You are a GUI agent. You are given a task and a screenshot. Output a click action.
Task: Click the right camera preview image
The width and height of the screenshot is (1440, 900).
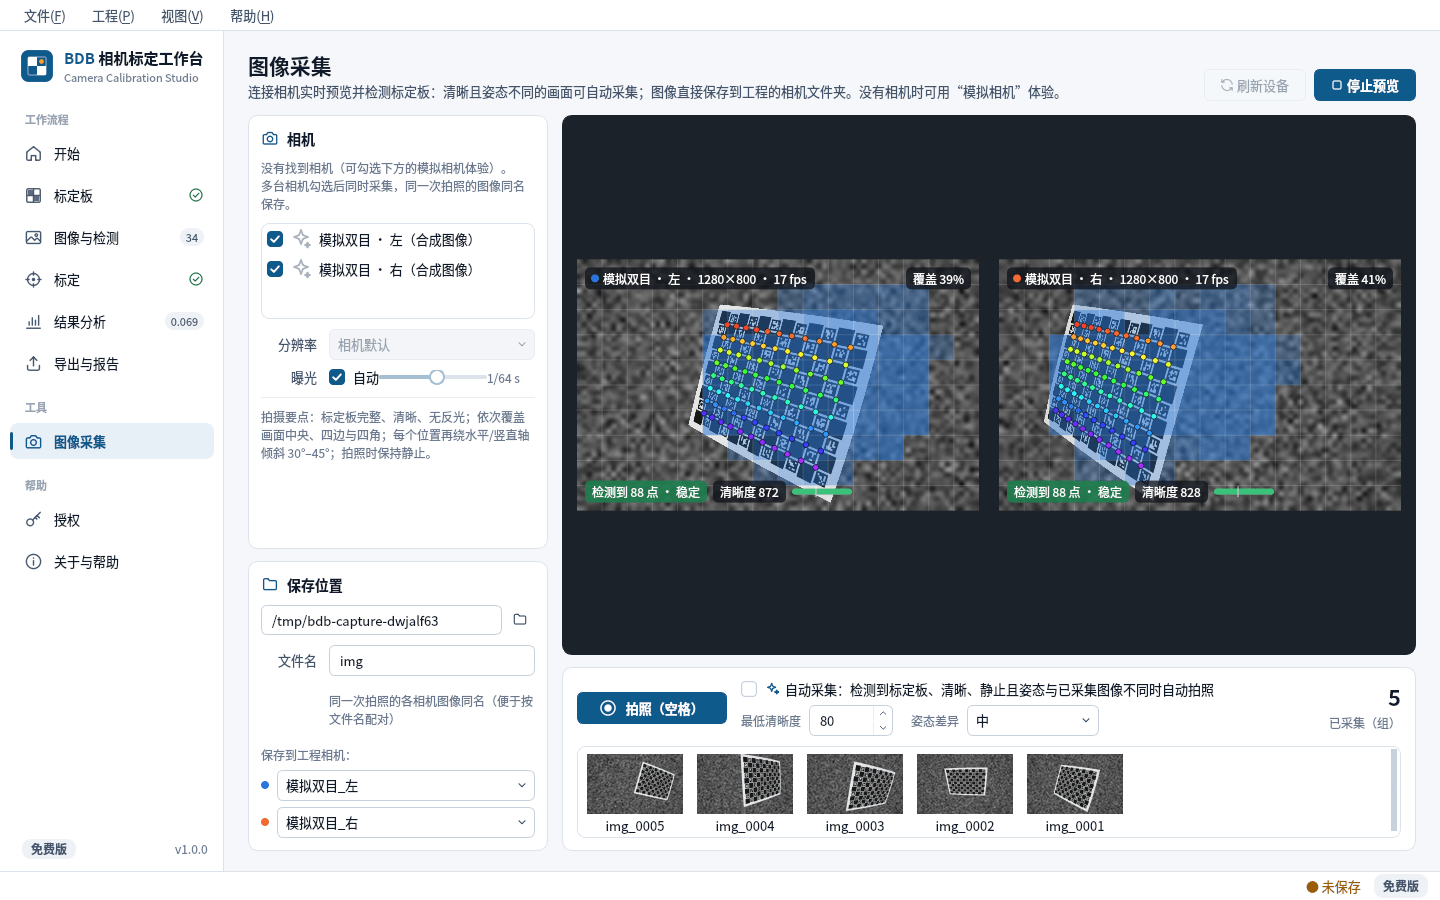1200,385
